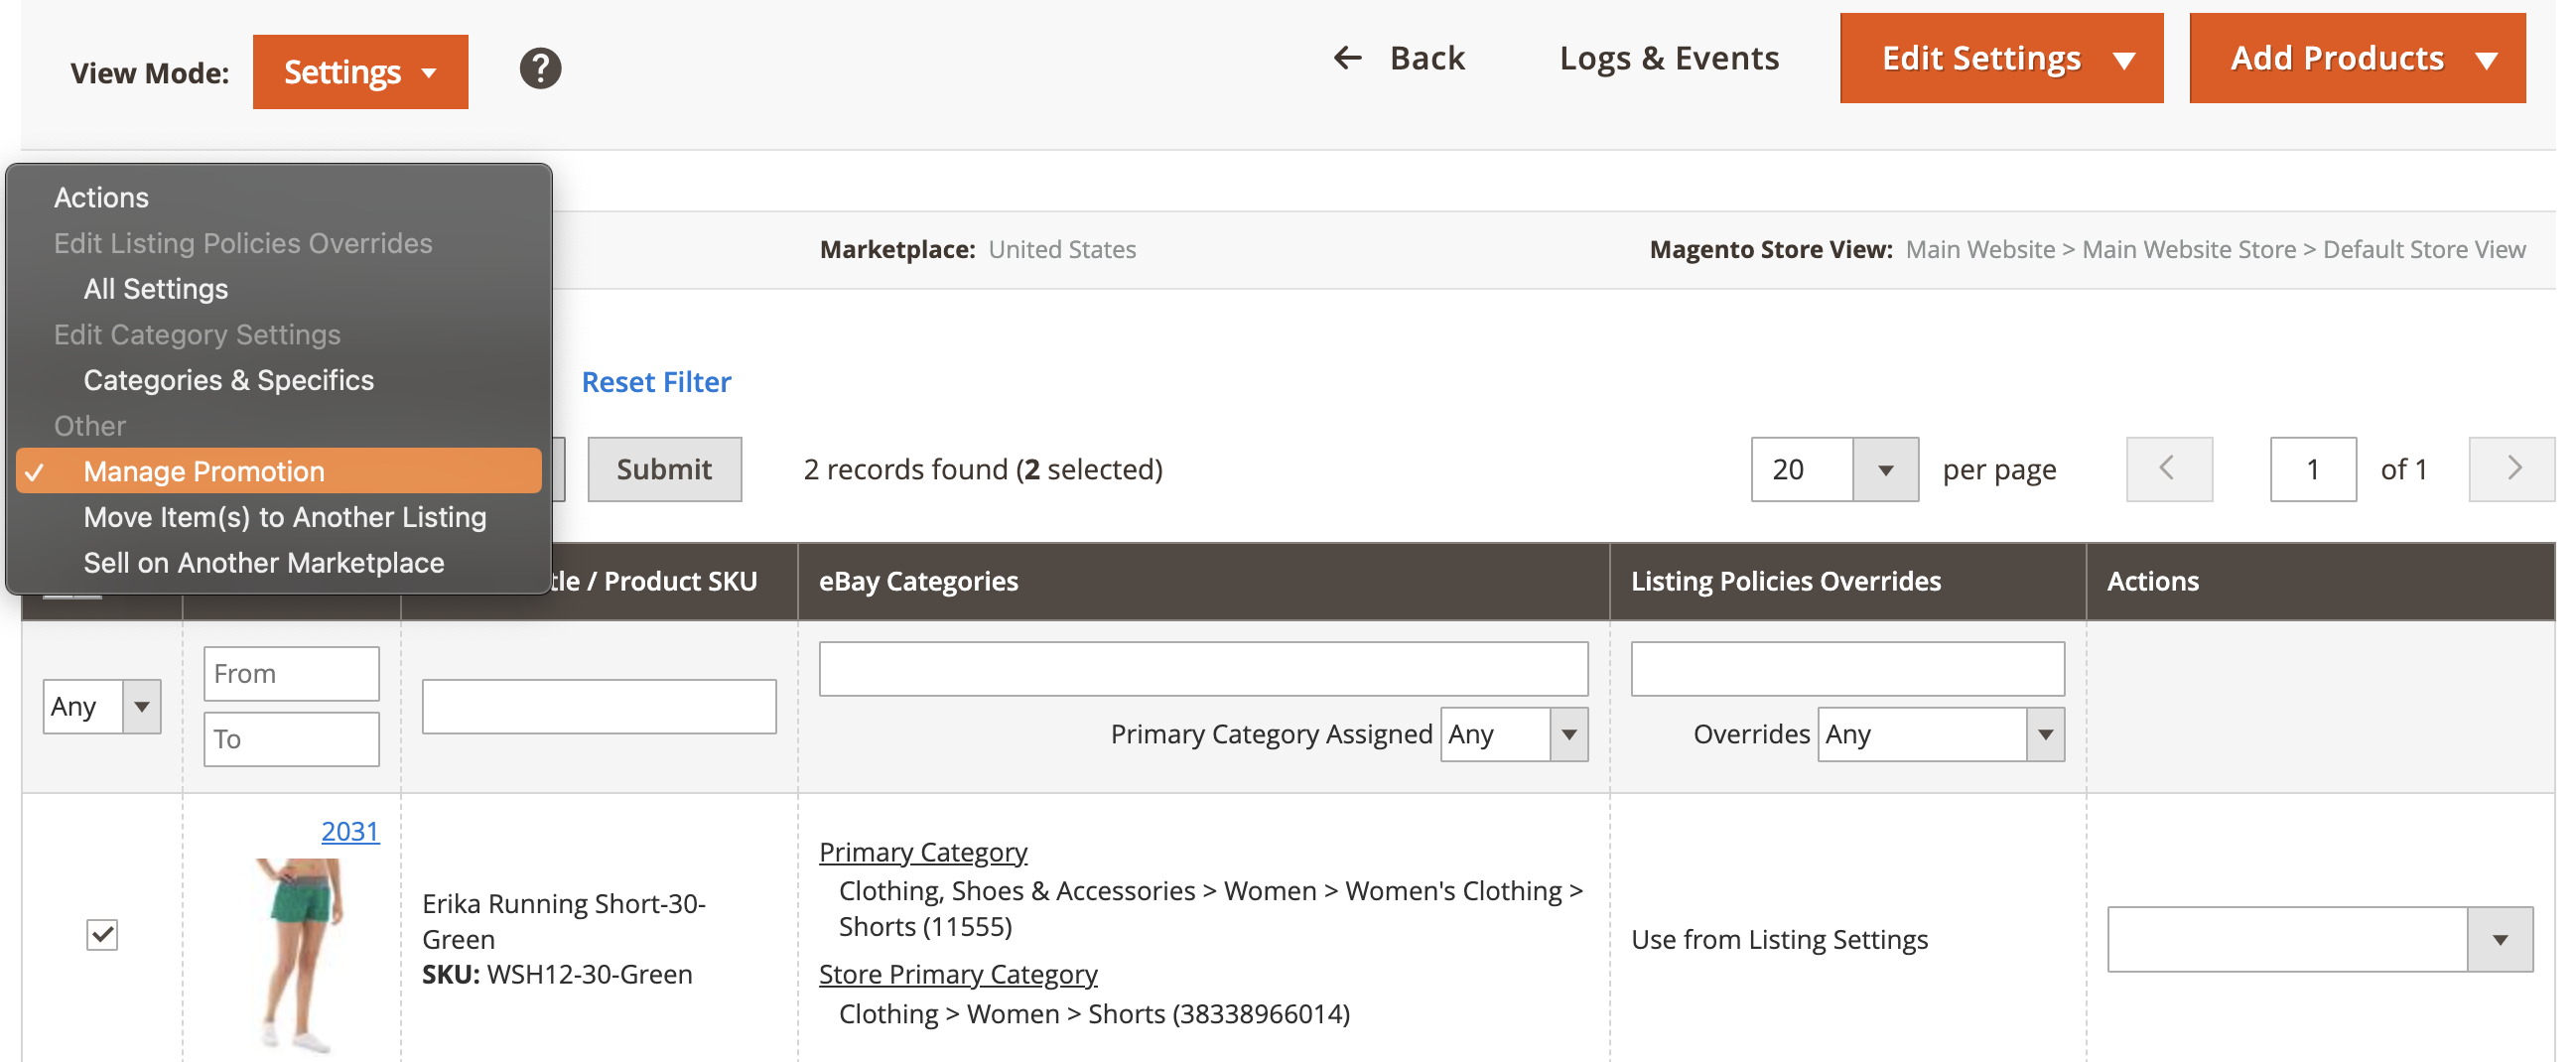Choose Move Item(s) to Another Listing
Screen dimensions: 2576x1062
pos(285,517)
